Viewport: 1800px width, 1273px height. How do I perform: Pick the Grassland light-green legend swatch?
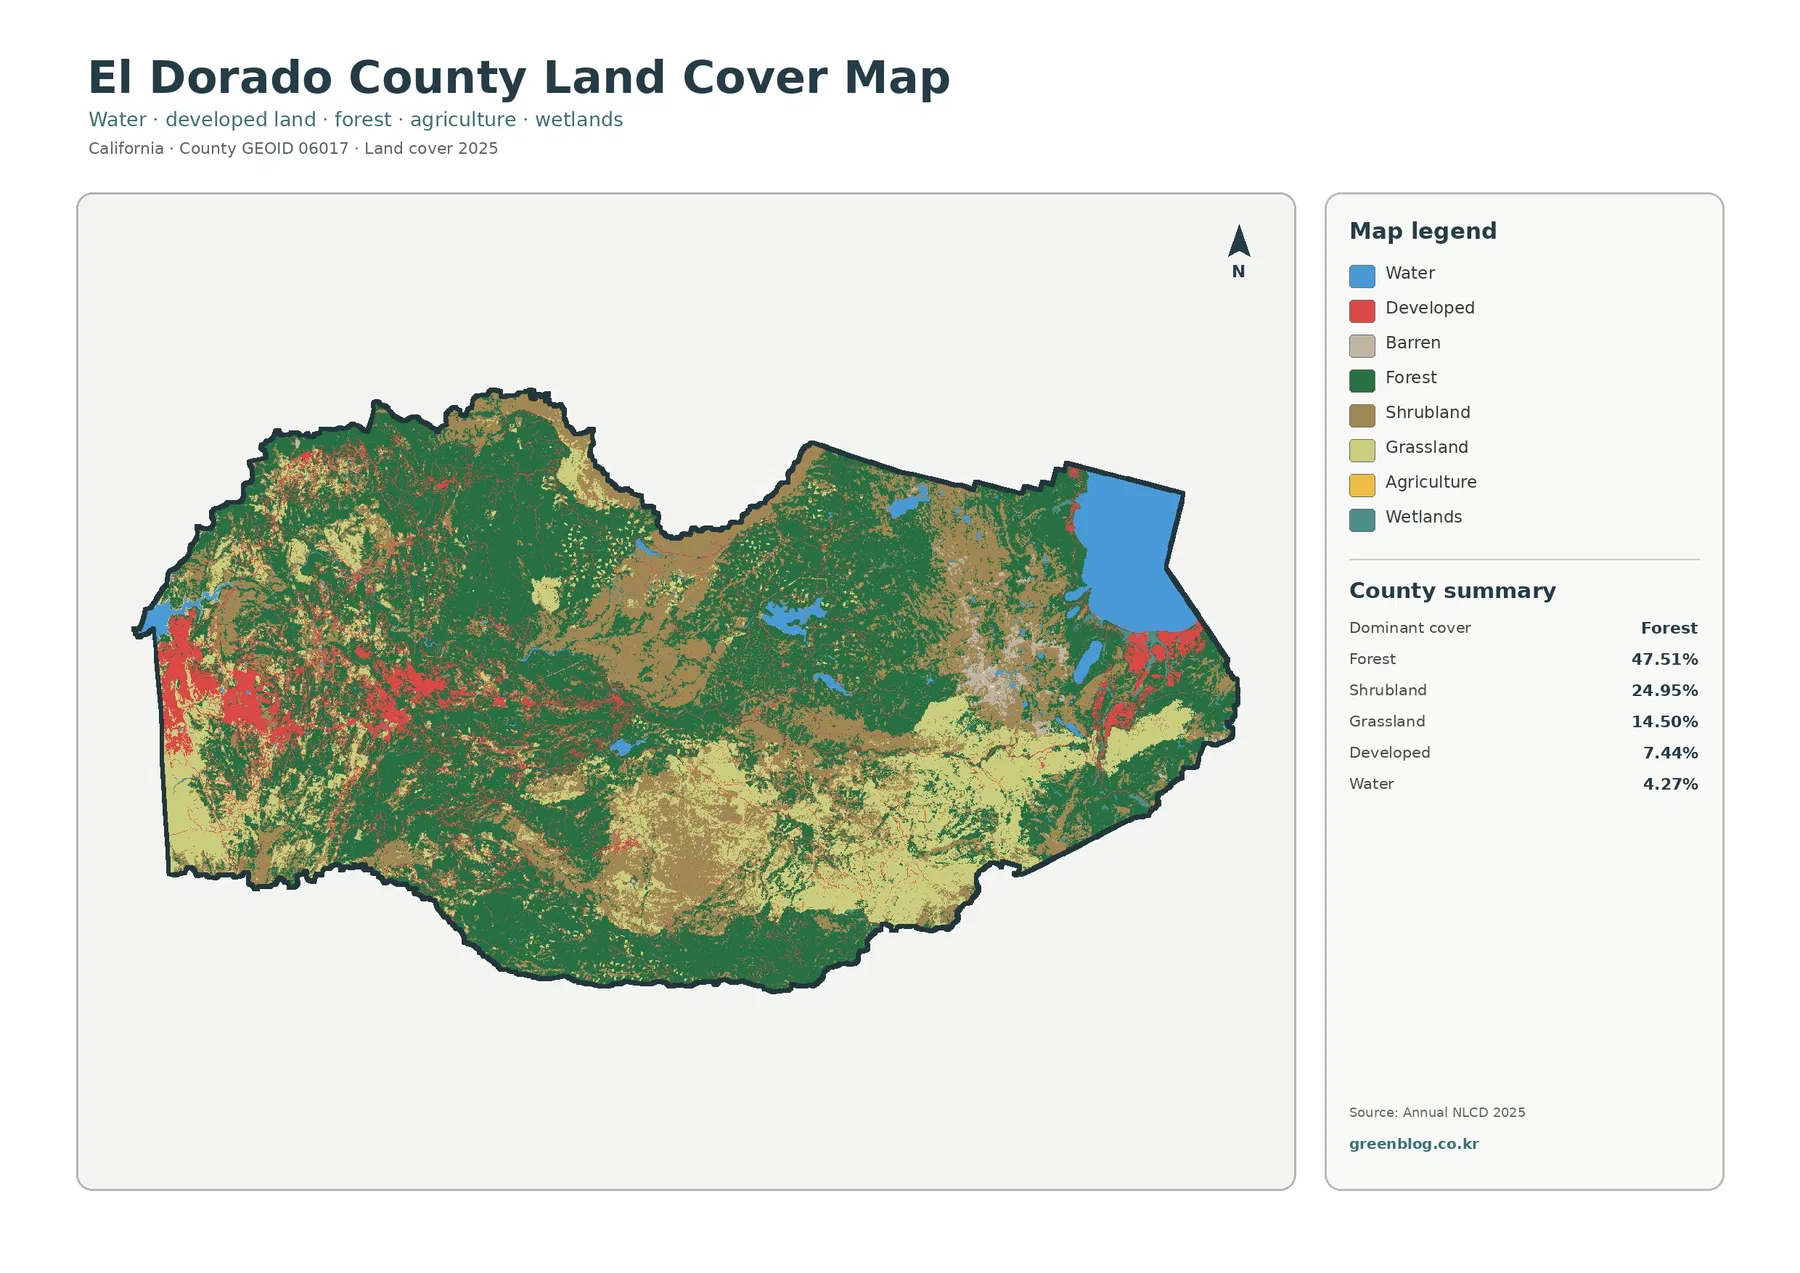point(1362,450)
